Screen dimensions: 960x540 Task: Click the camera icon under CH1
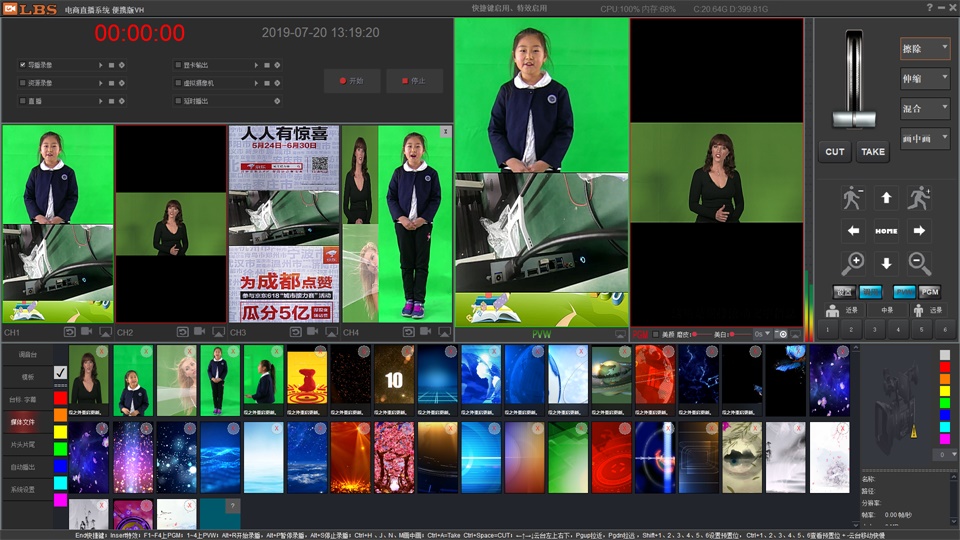point(87,331)
